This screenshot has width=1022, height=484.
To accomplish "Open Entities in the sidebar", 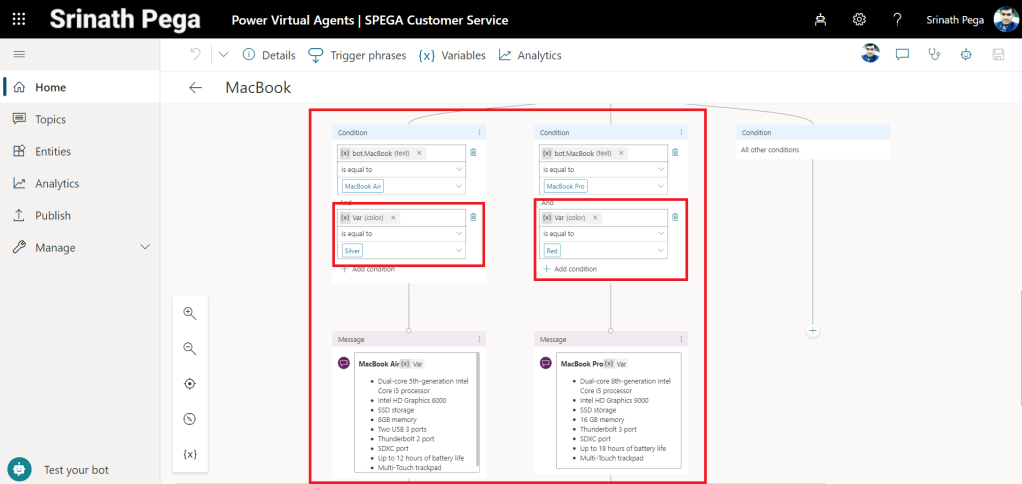I will pyautogui.click(x=52, y=151).
